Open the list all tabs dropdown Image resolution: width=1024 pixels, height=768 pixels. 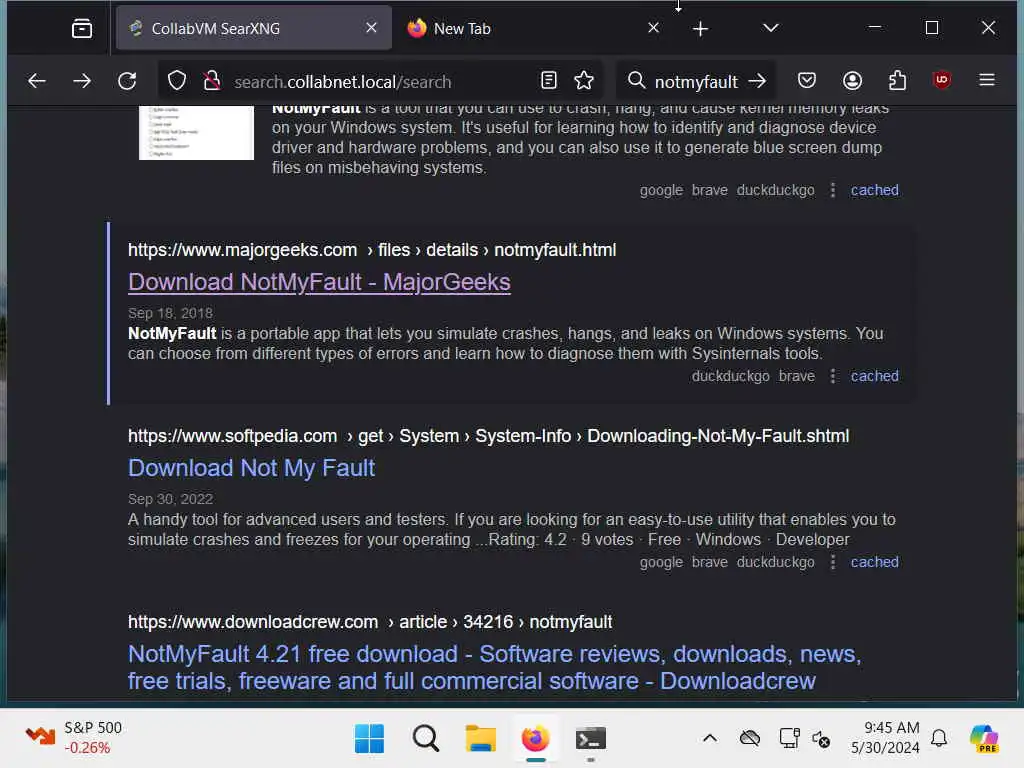click(771, 28)
